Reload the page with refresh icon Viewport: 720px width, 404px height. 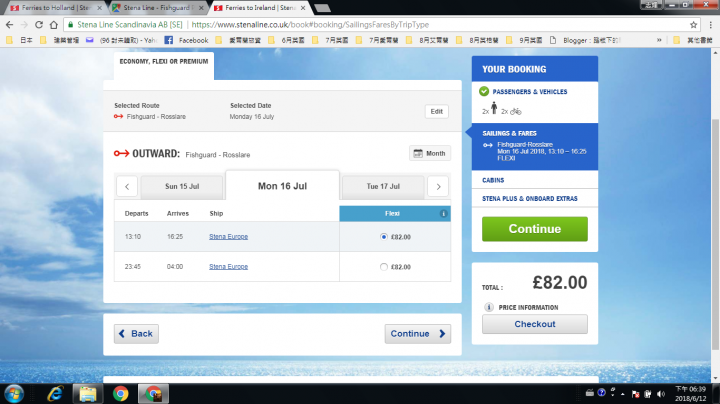pyautogui.click(x=39, y=25)
